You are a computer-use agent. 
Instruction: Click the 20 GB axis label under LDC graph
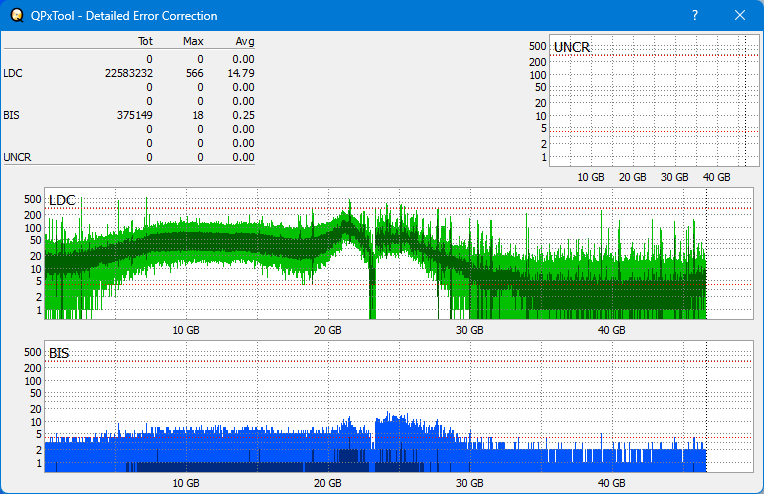point(327,330)
